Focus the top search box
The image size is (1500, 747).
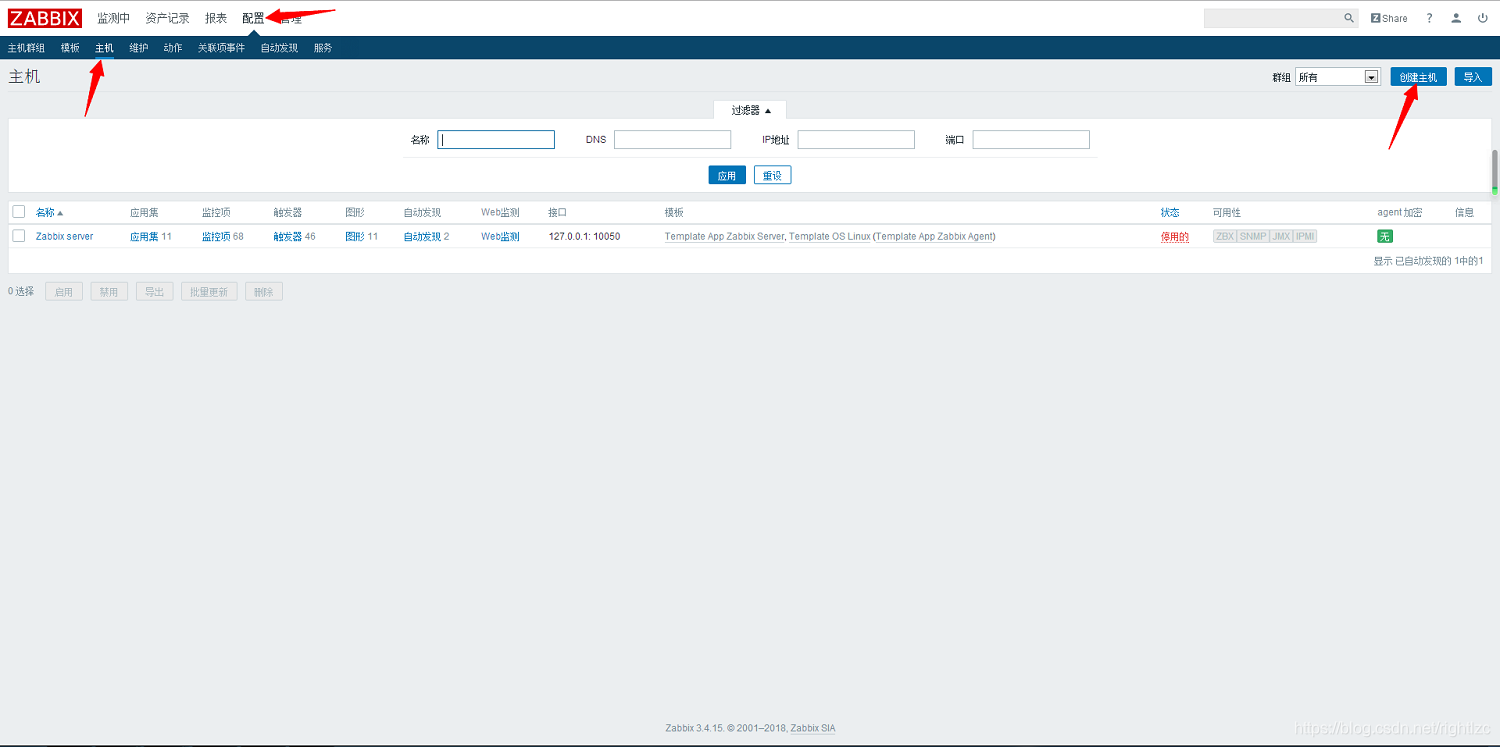[1272, 18]
